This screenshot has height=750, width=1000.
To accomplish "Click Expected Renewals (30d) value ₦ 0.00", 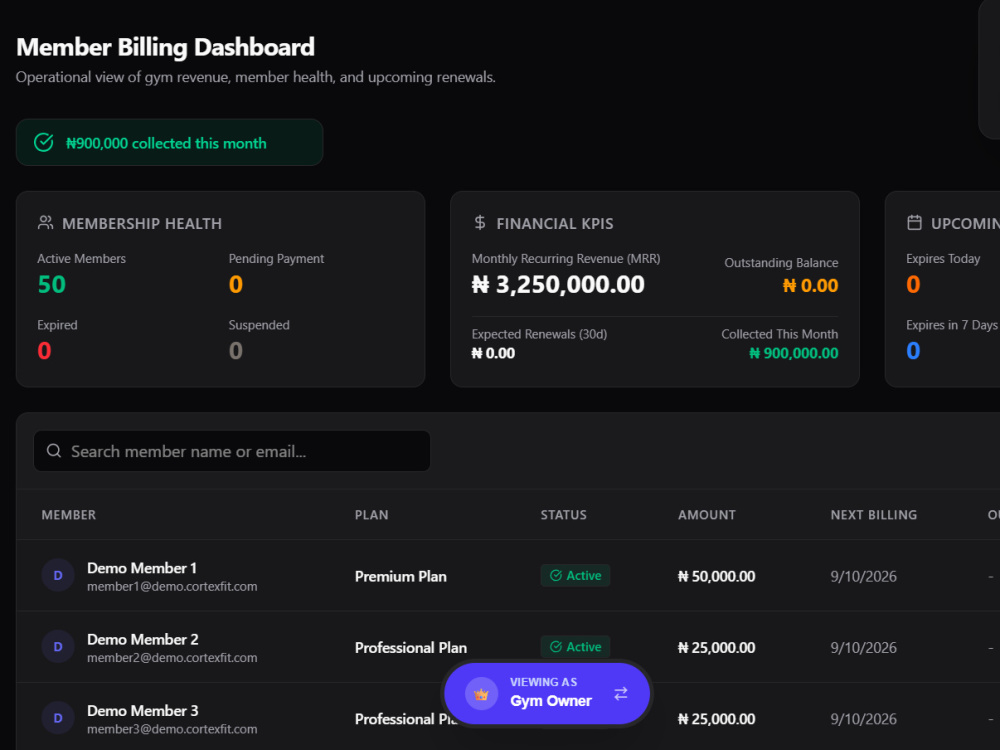I will [x=493, y=353].
